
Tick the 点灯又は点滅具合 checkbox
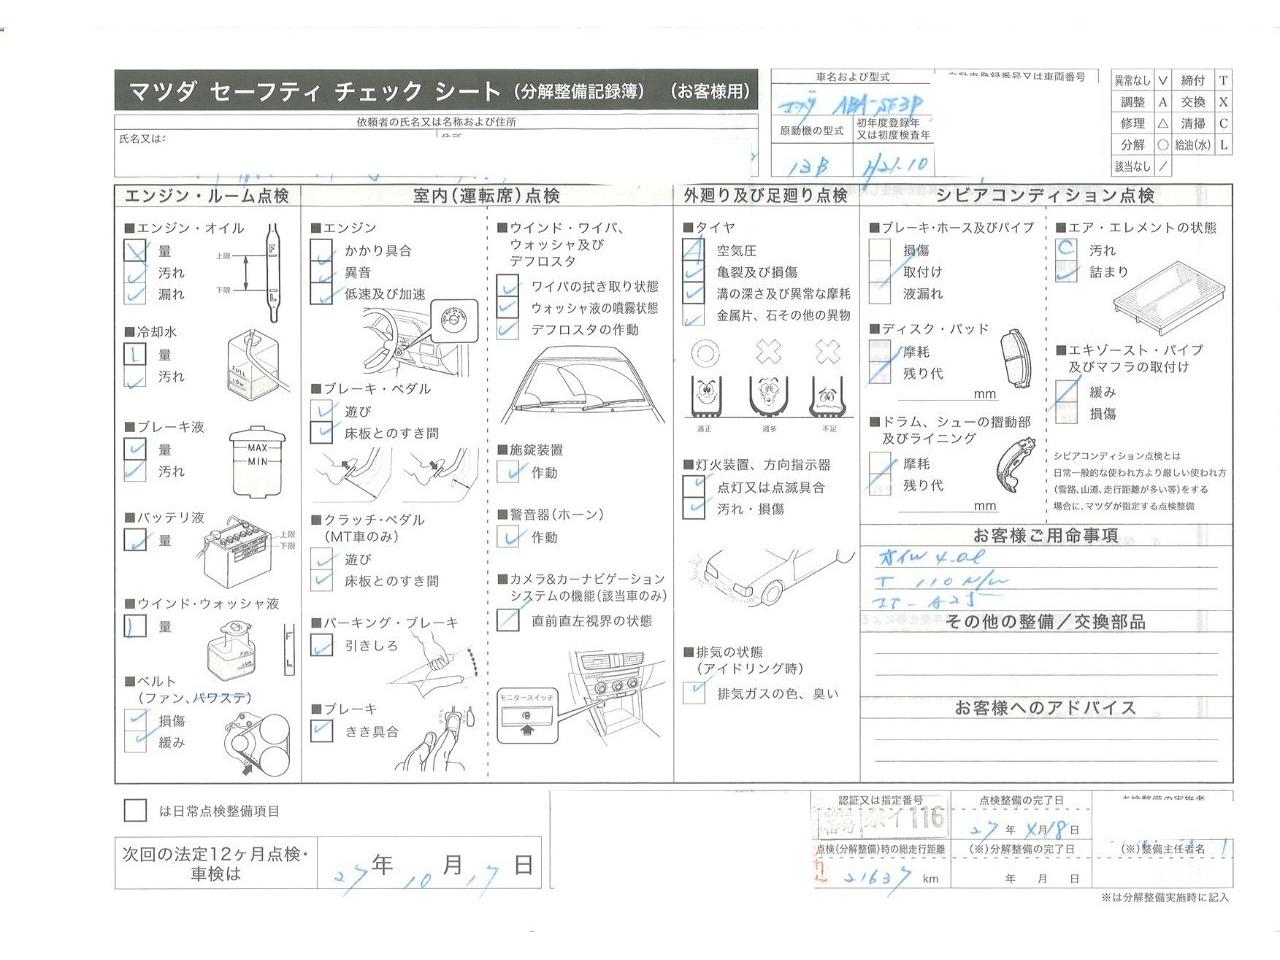point(694,487)
